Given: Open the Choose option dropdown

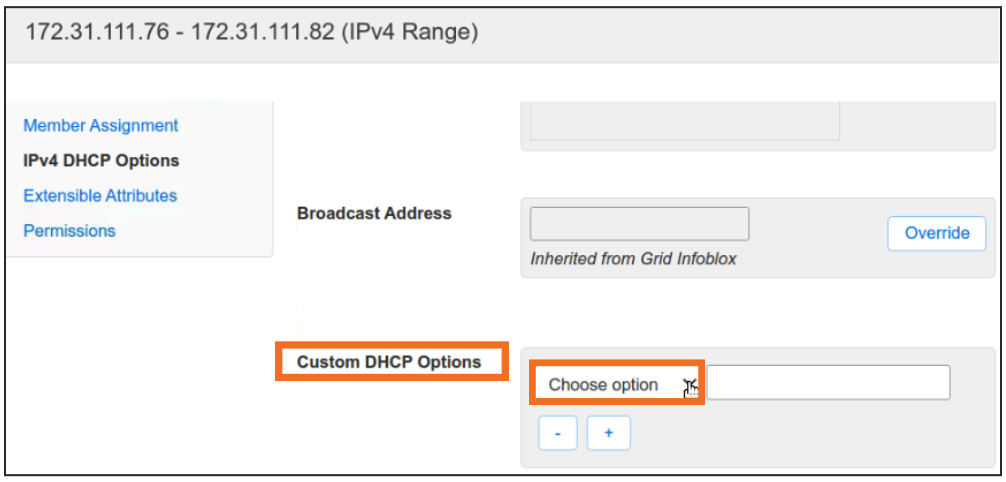Looking at the screenshot, I should [x=604, y=385].
